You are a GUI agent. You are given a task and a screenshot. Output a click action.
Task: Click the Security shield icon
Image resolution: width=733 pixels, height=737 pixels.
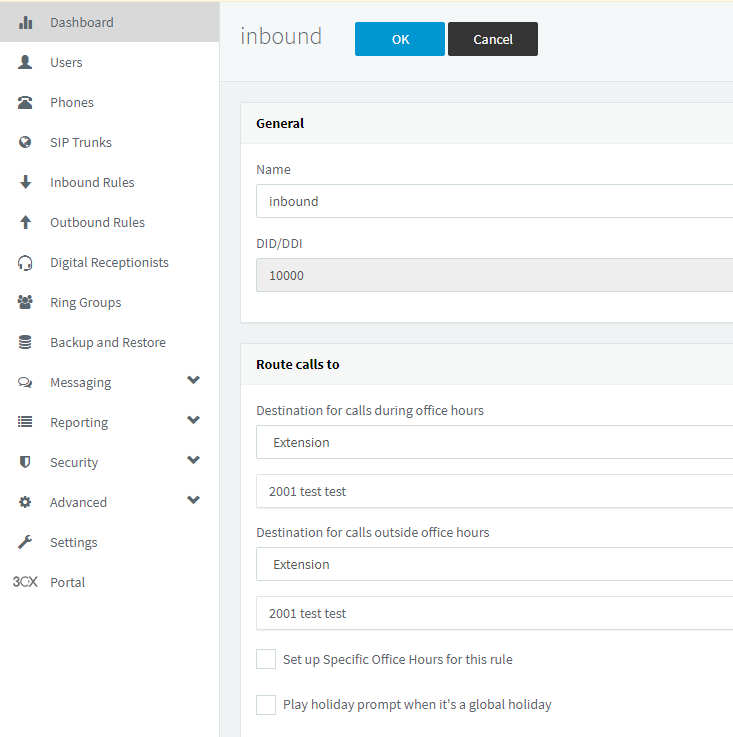click(x=25, y=462)
